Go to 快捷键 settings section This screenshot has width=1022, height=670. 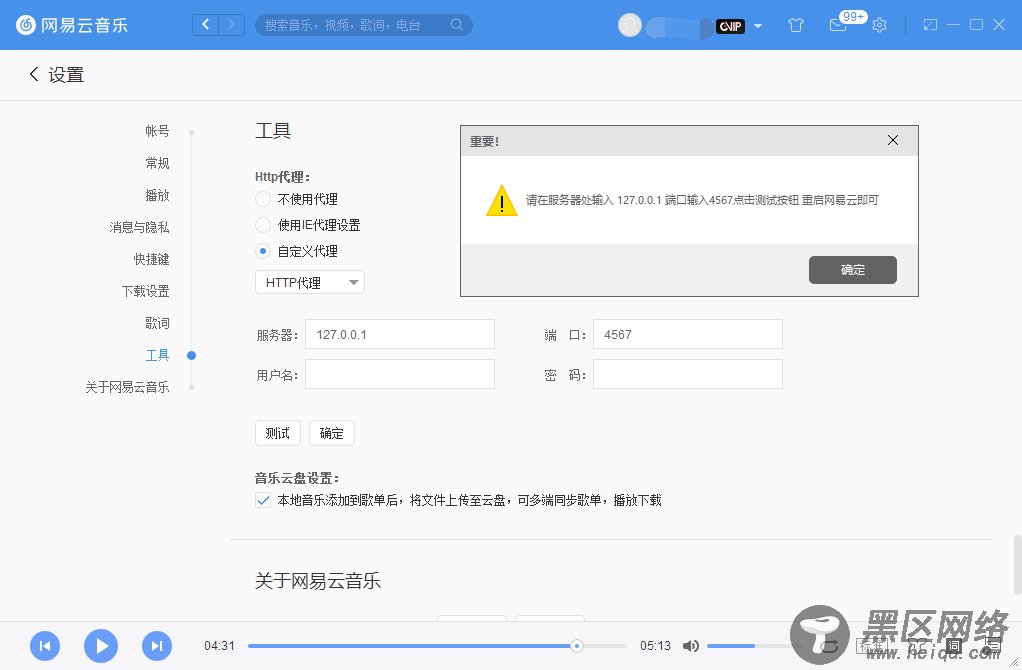151,259
